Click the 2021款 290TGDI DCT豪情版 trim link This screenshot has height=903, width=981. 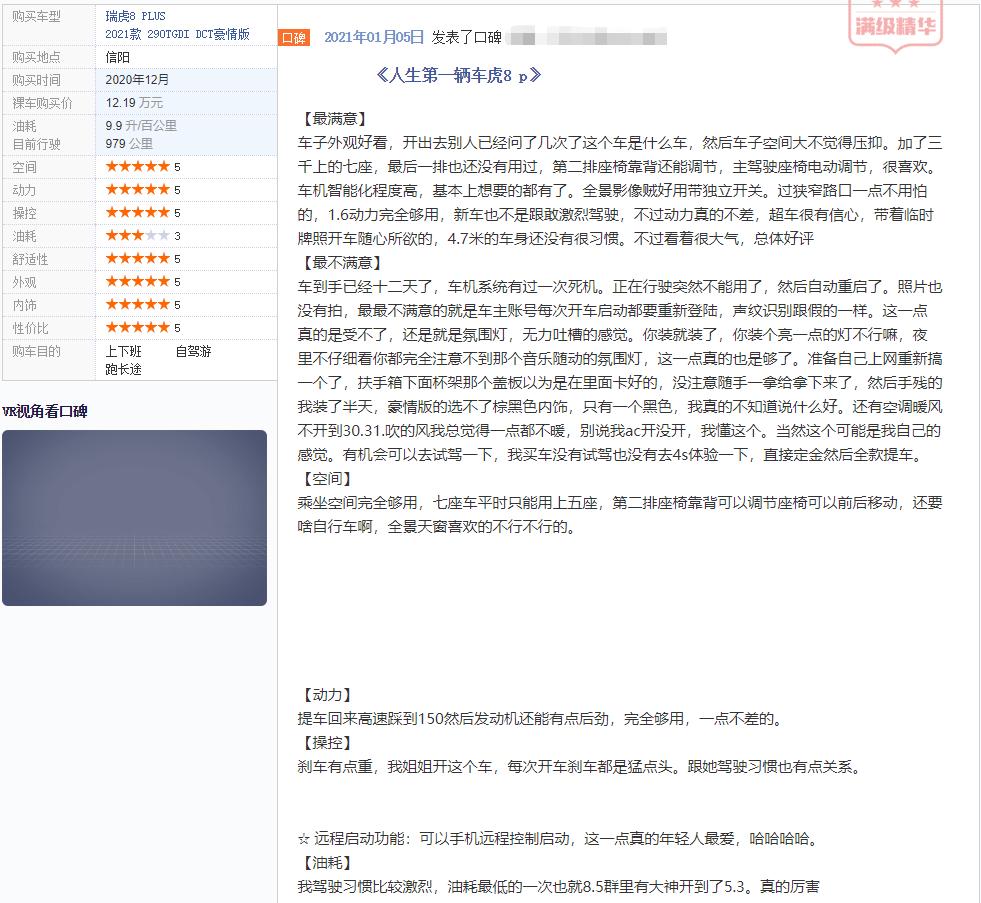tap(177, 33)
